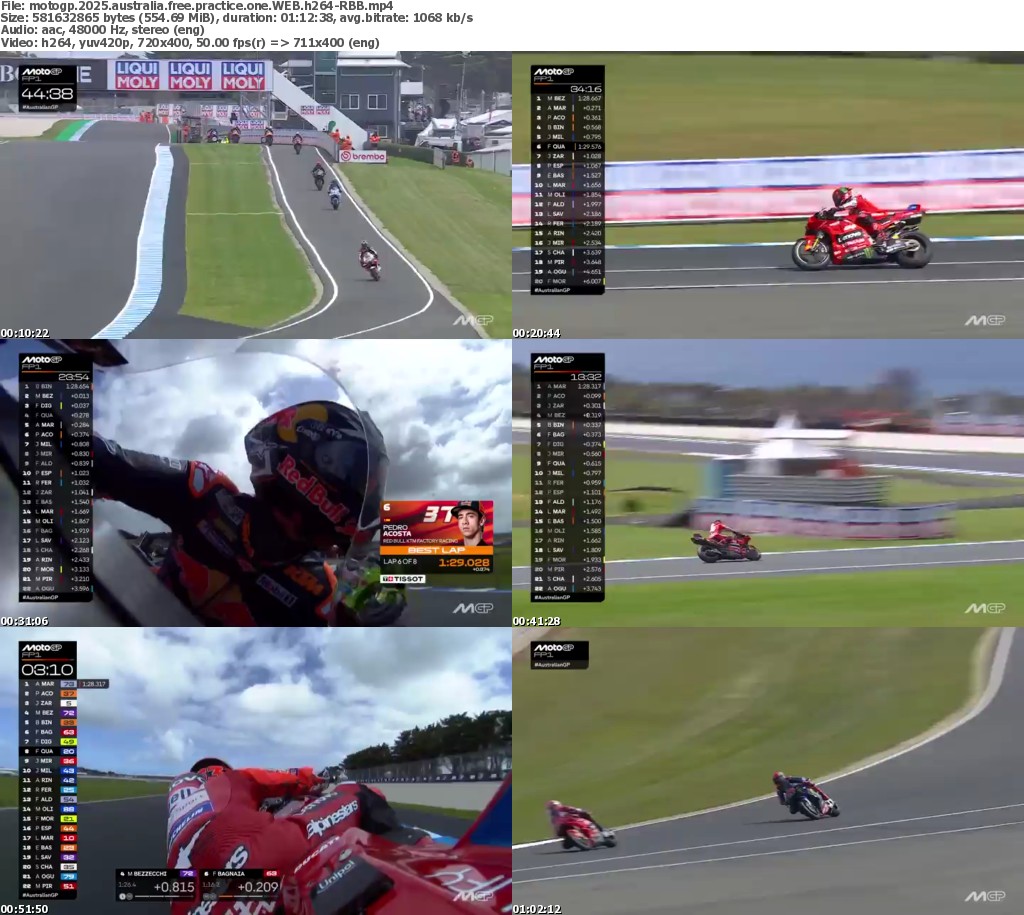Click the Bezzecchi +0.815 gap box
1024x915 pixels.
point(155,886)
